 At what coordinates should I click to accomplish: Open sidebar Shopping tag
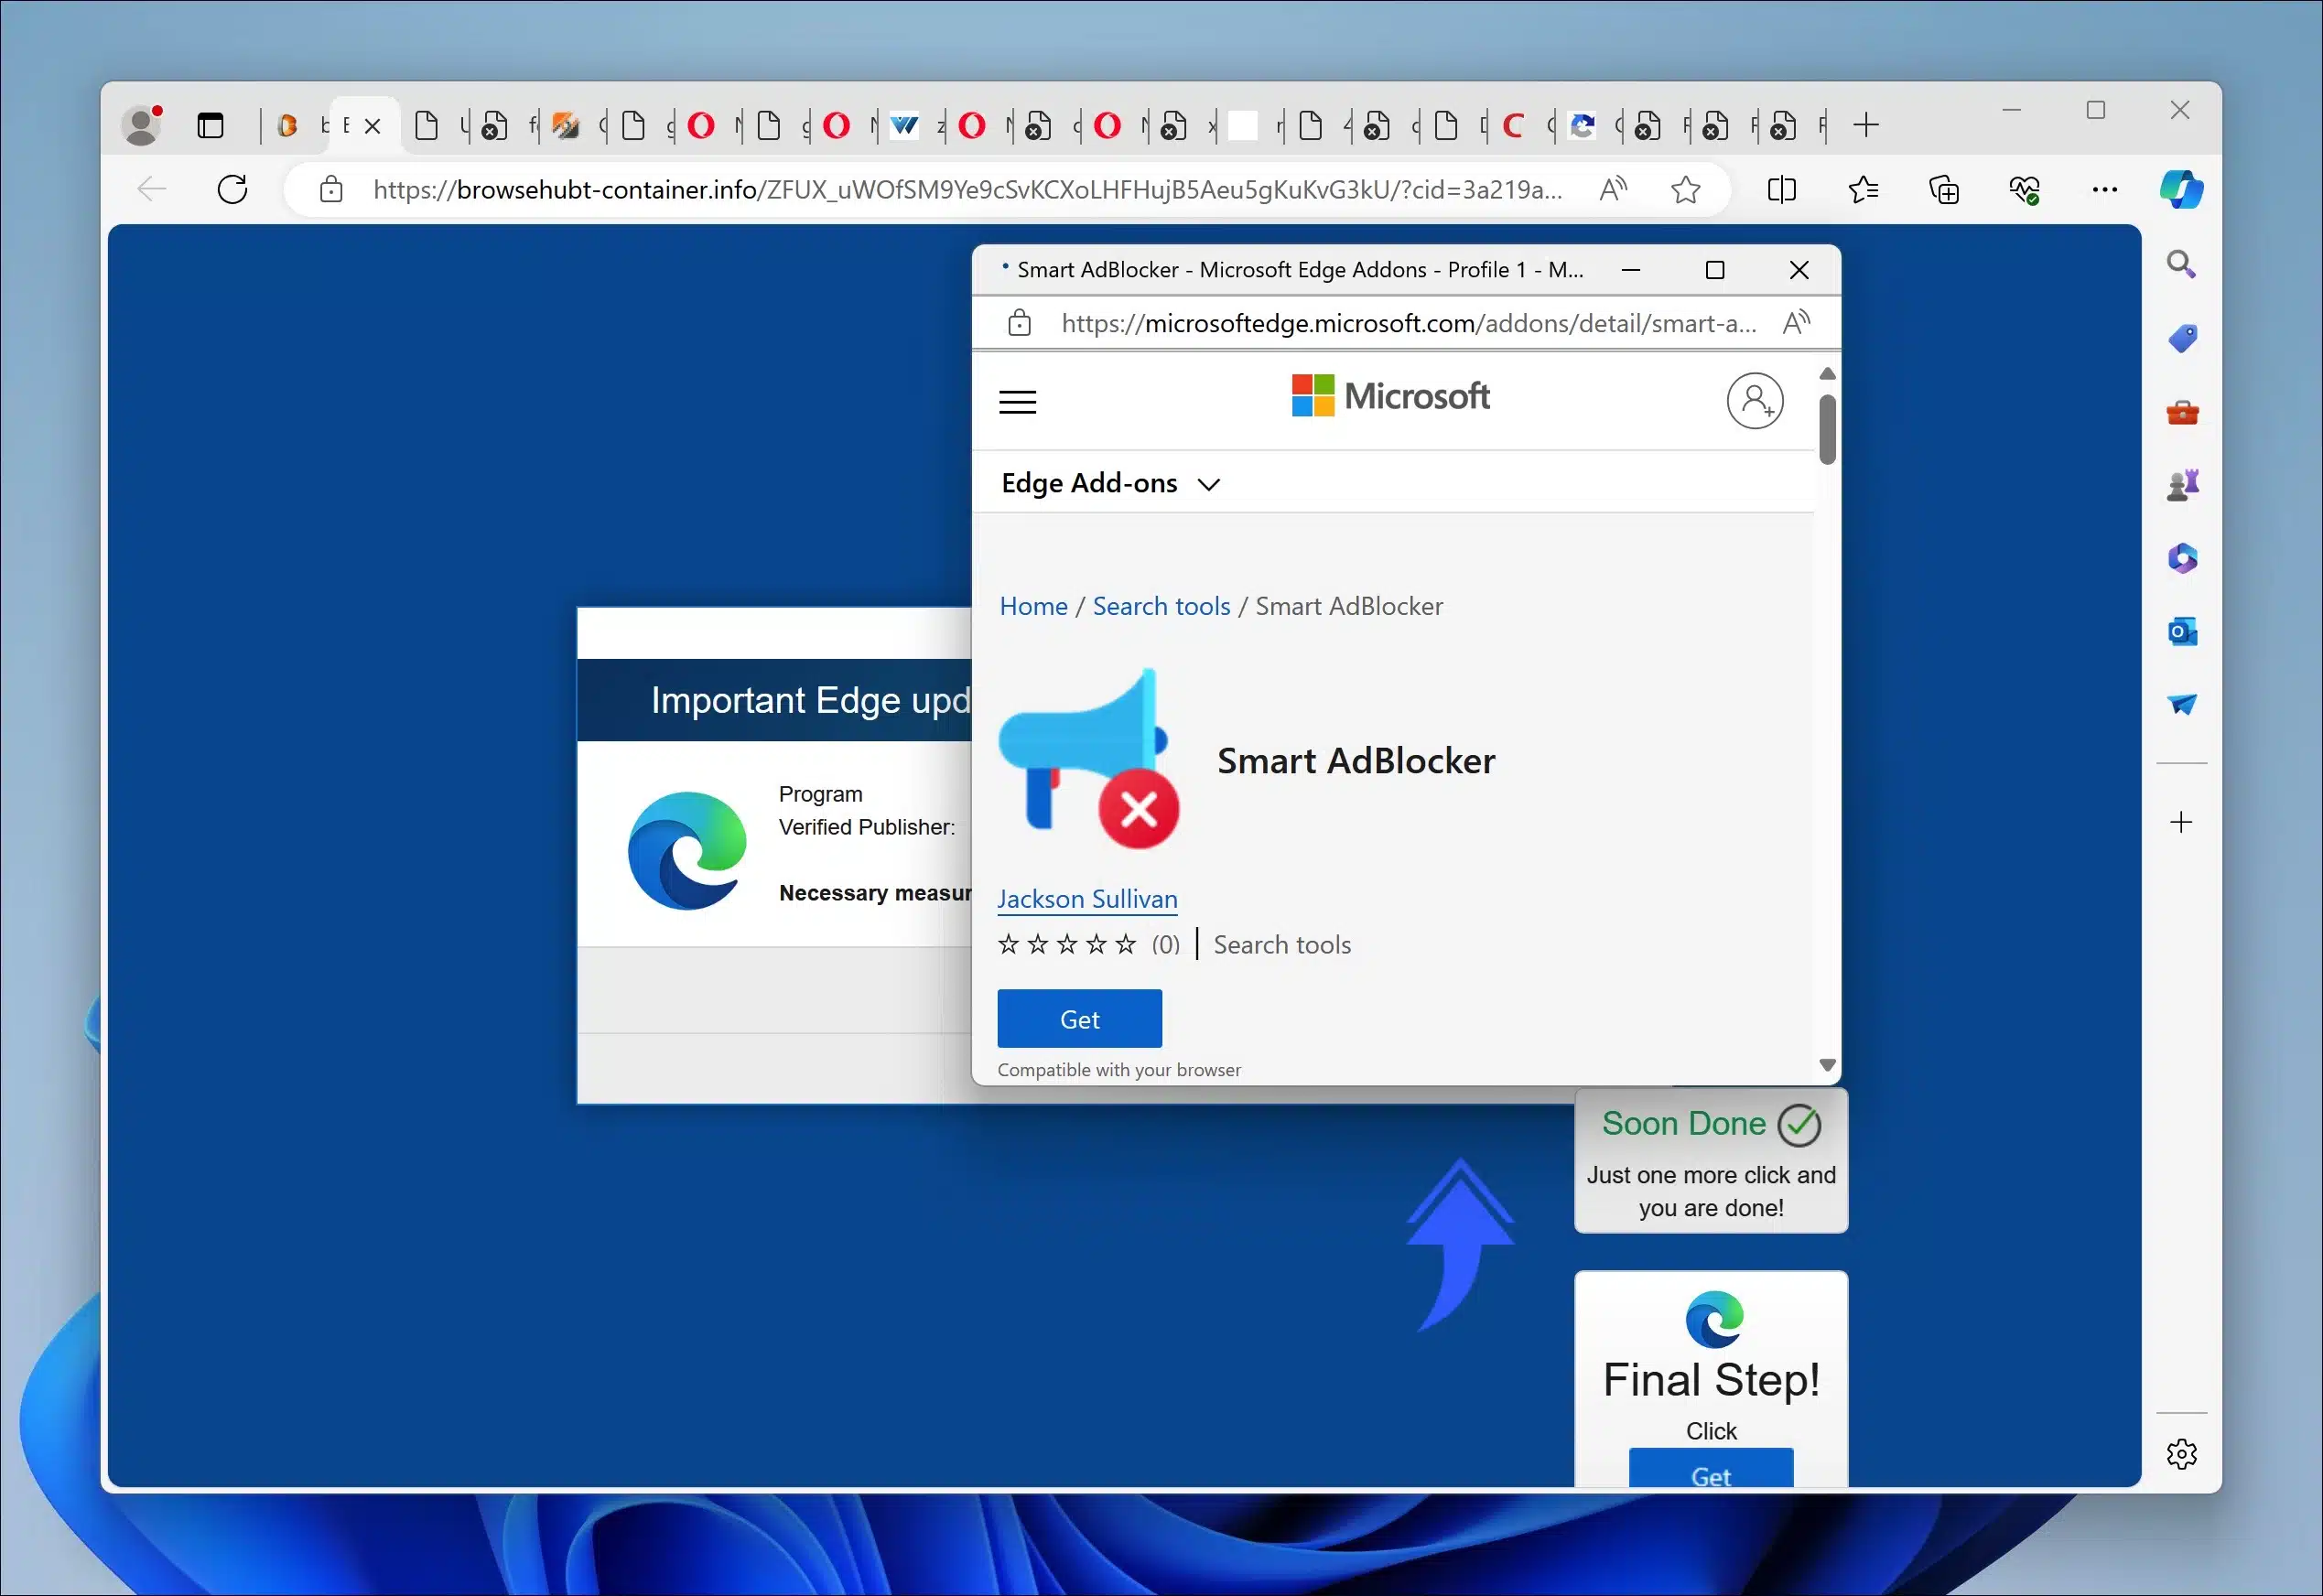2182,338
